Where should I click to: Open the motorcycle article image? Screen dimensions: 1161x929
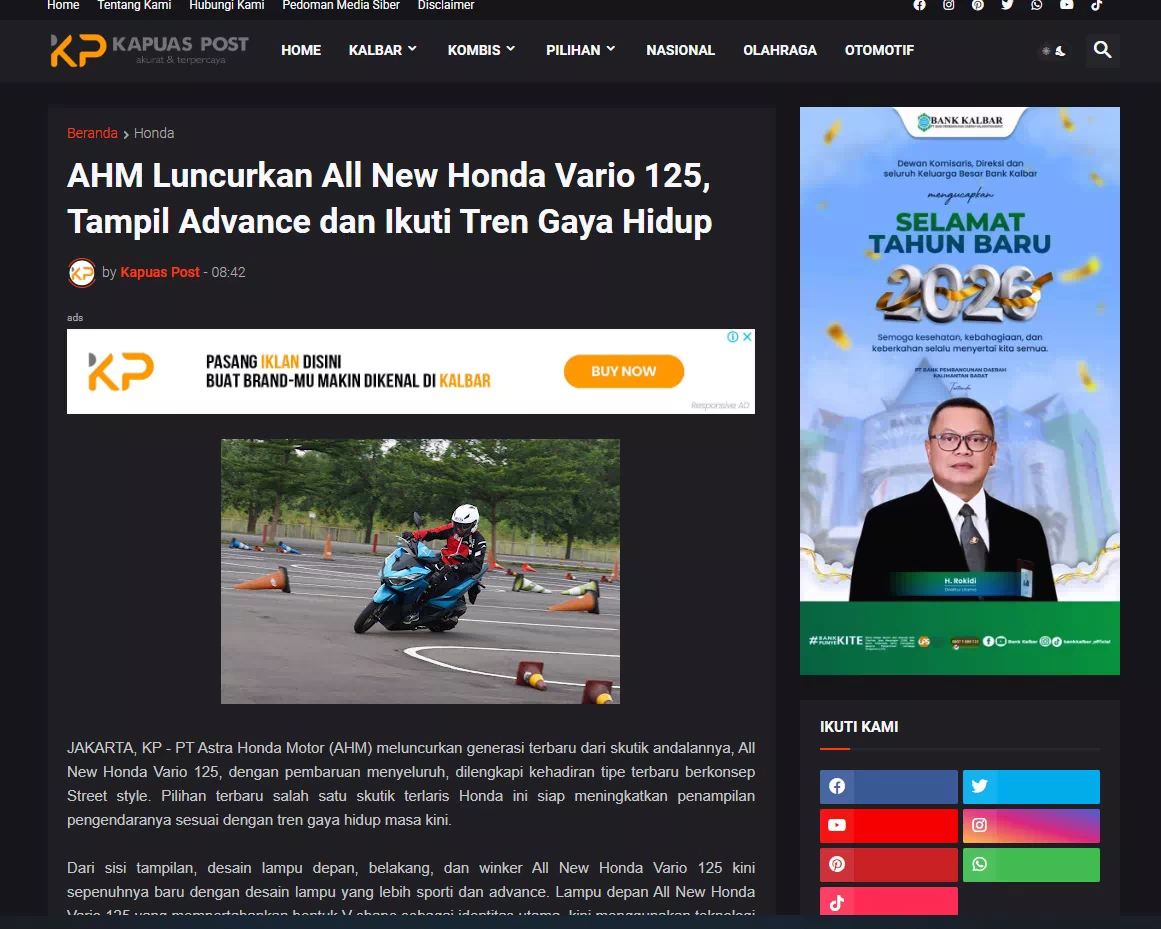coord(420,571)
